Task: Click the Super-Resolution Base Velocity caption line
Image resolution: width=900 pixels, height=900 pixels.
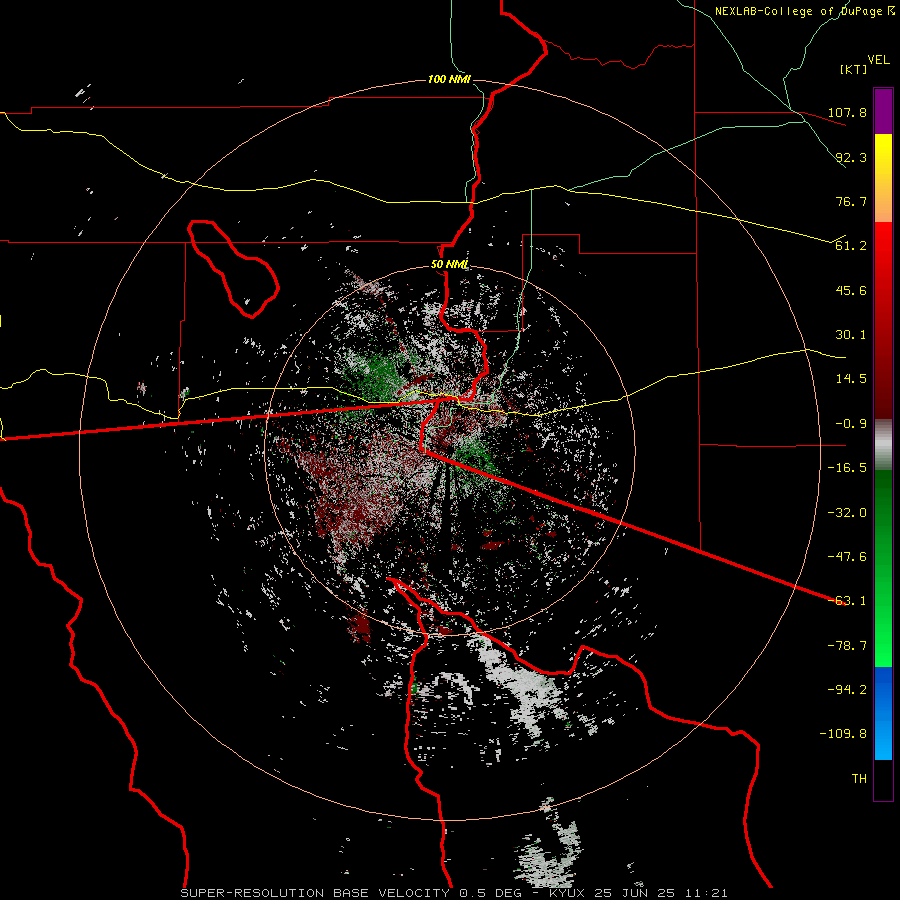Action: 454,893
